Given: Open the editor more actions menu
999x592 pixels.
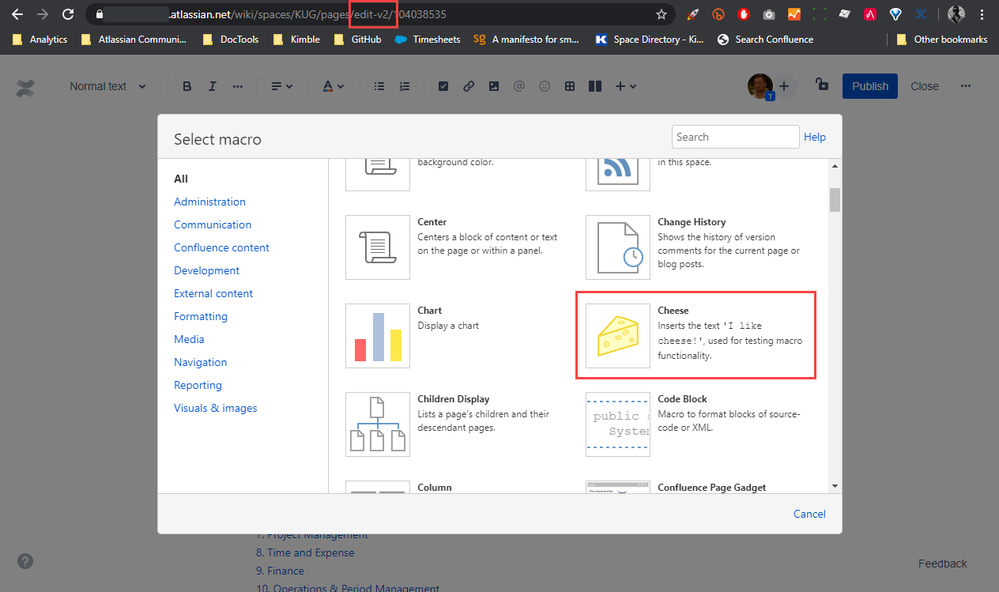Looking at the screenshot, I should pos(966,86).
